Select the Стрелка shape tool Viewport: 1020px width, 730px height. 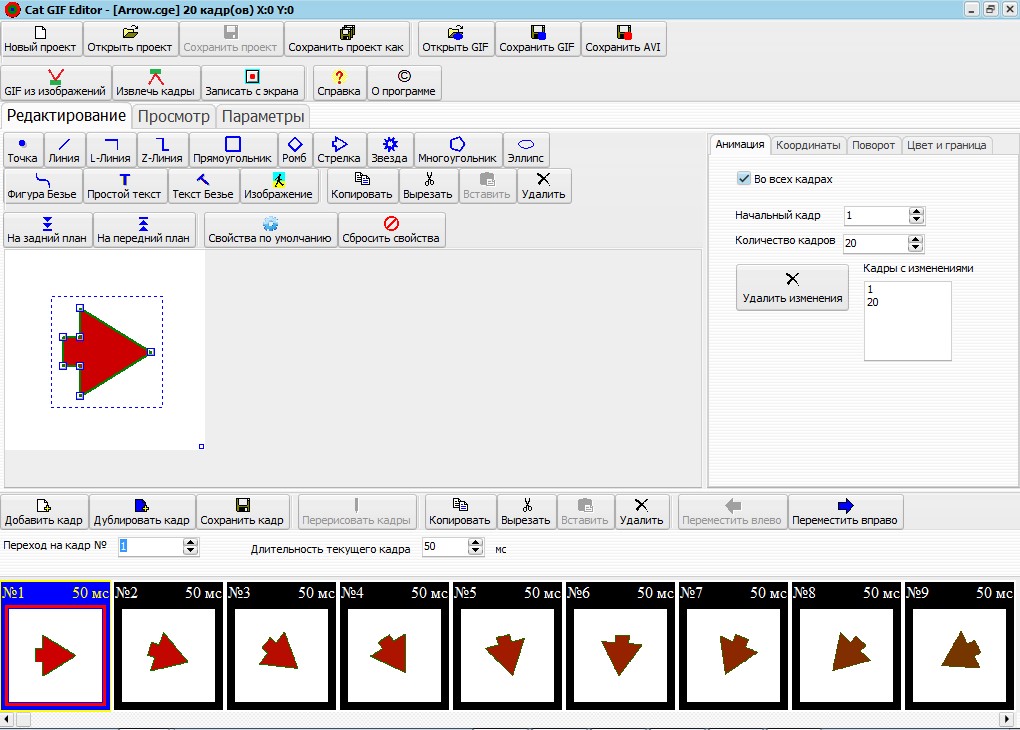click(x=339, y=150)
